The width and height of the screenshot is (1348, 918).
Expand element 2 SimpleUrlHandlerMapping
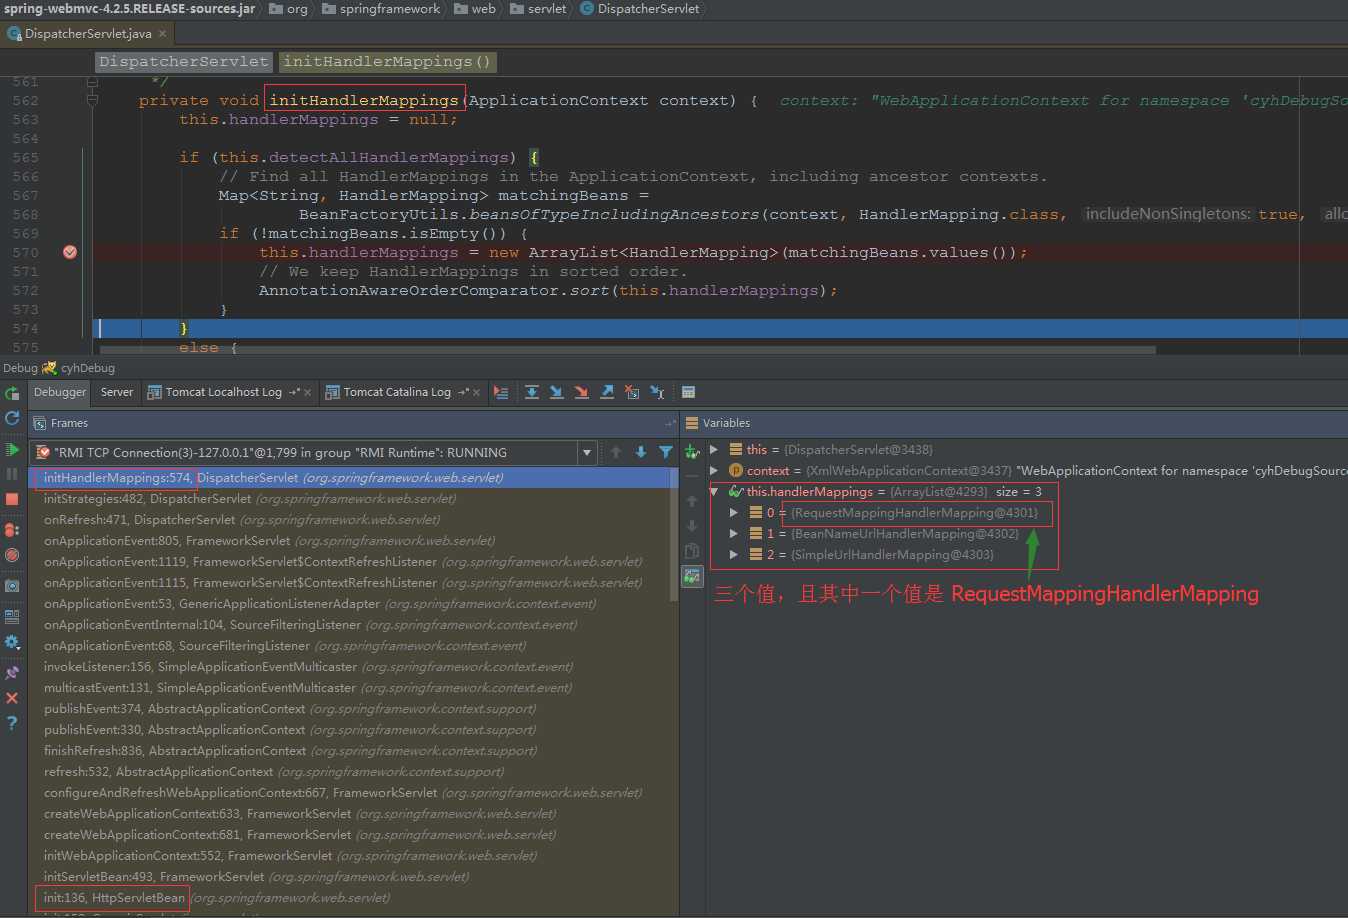pyautogui.click(x=734, y=554)
